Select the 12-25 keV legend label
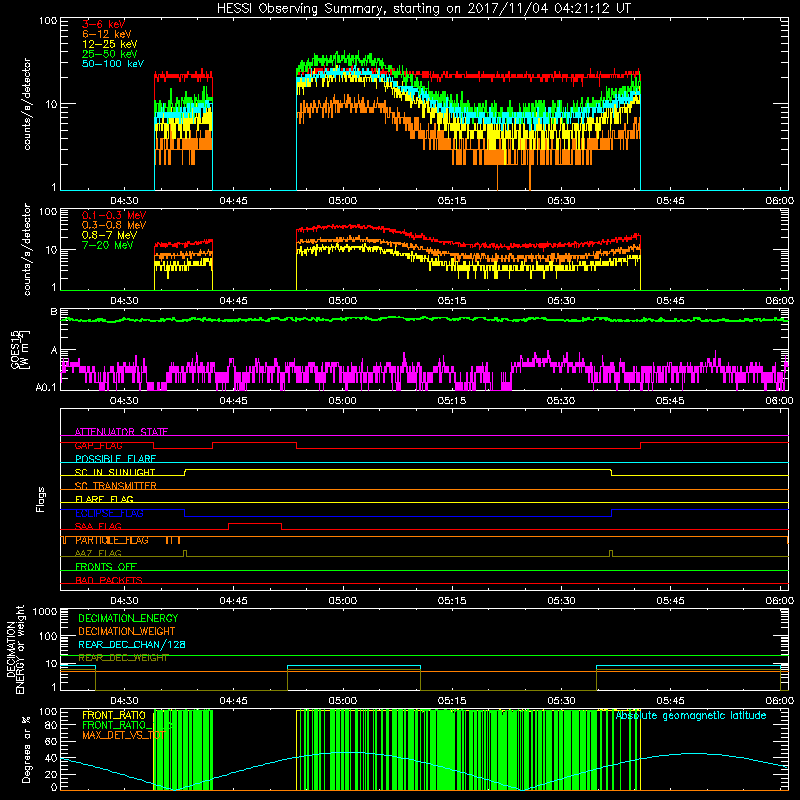The height and width of the screenshot is (800, 800). (x=110, y=44)
